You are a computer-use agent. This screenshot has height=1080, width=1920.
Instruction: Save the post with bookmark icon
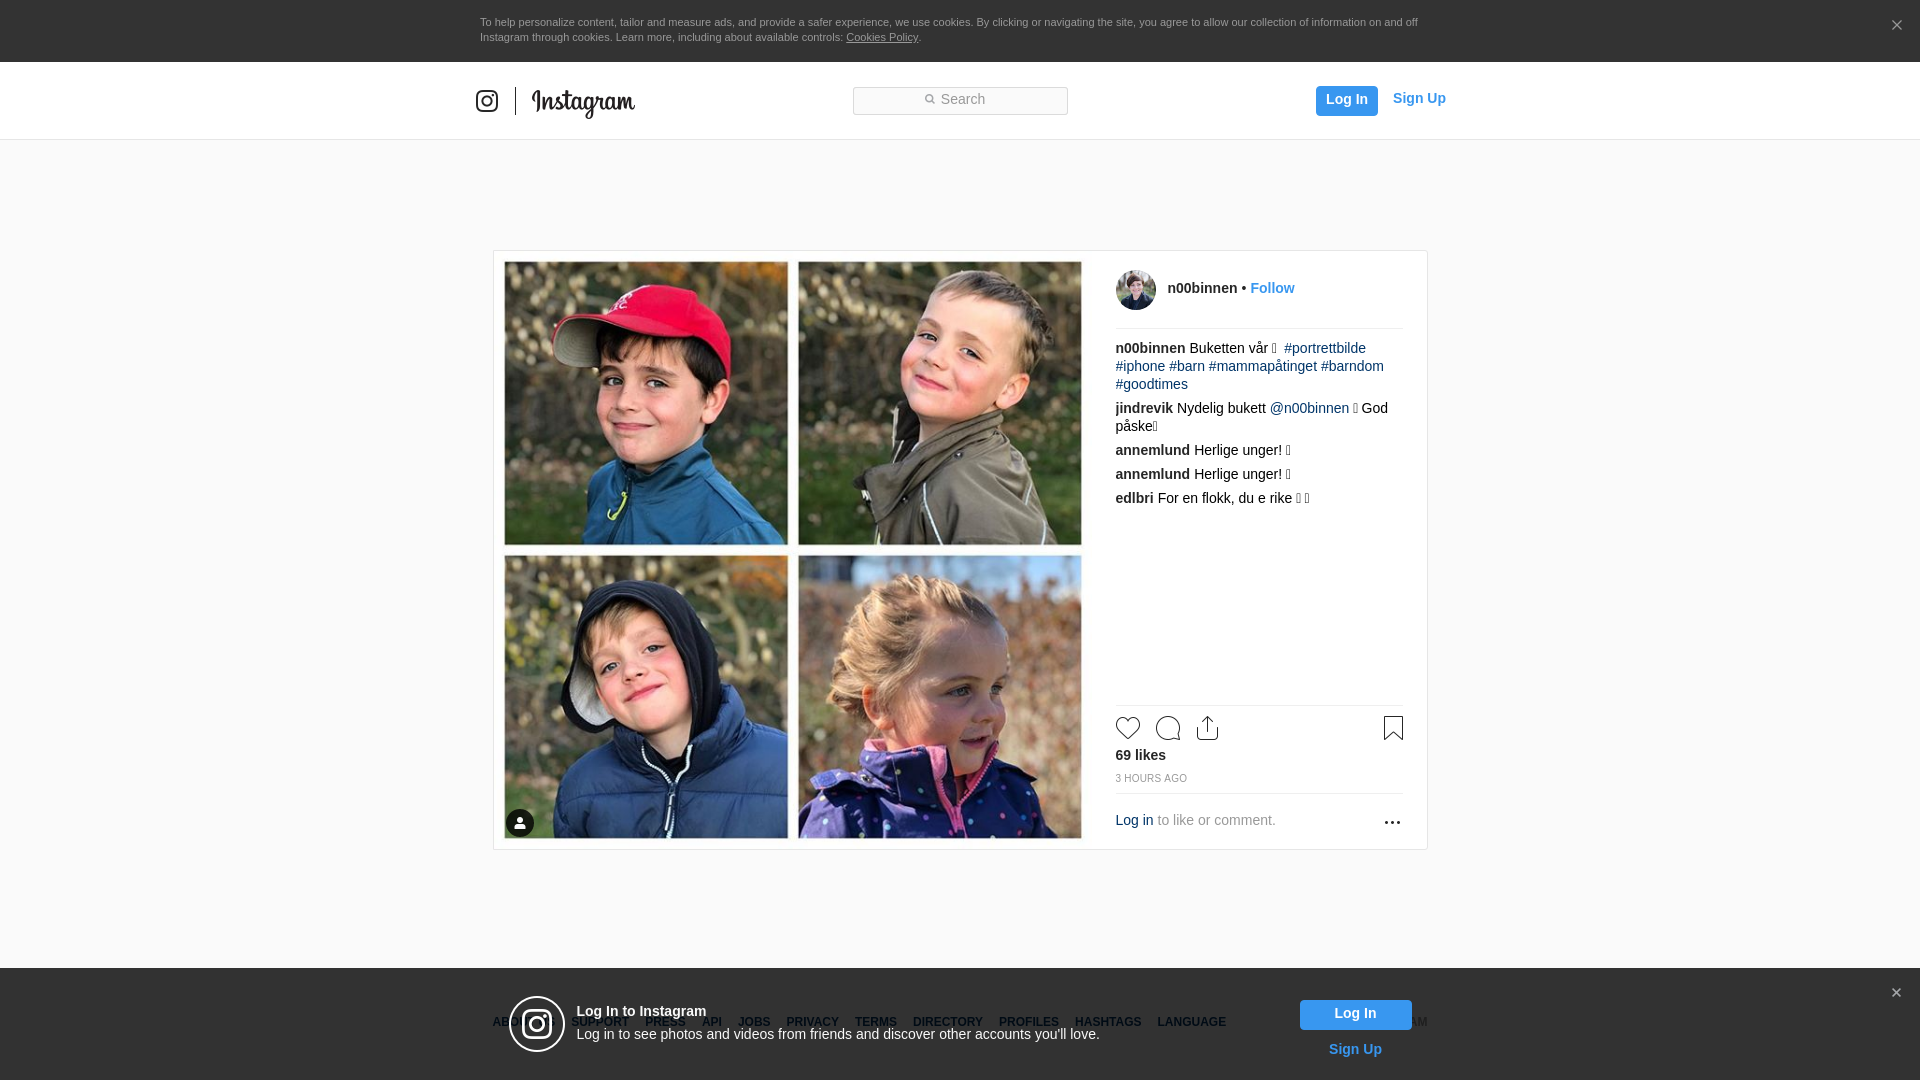pyautogui.click(x=1393, y=728)
